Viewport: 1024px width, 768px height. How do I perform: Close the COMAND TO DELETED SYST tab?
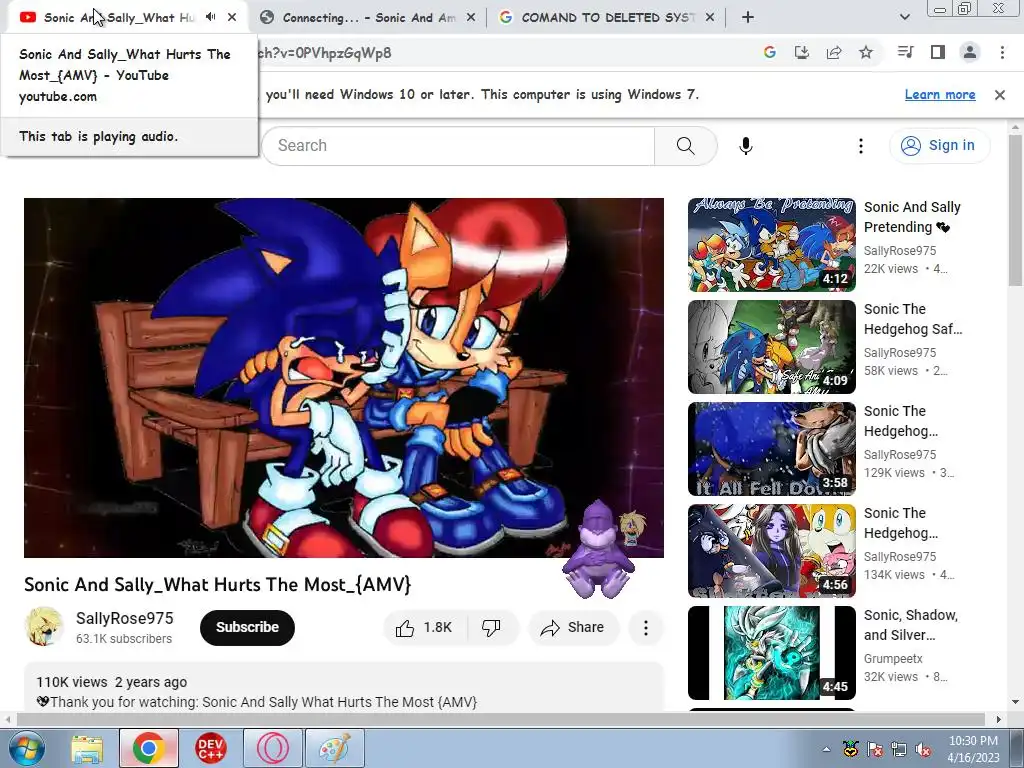710,18
